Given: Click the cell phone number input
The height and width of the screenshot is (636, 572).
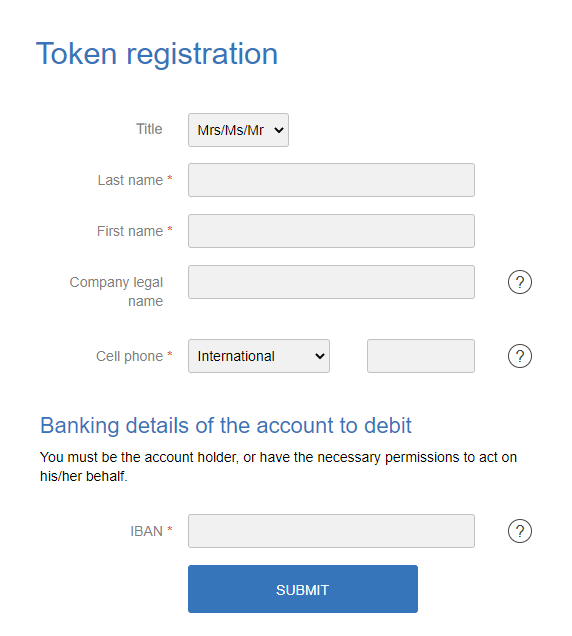Looking at the screenshot, I should tap(421, 356).
